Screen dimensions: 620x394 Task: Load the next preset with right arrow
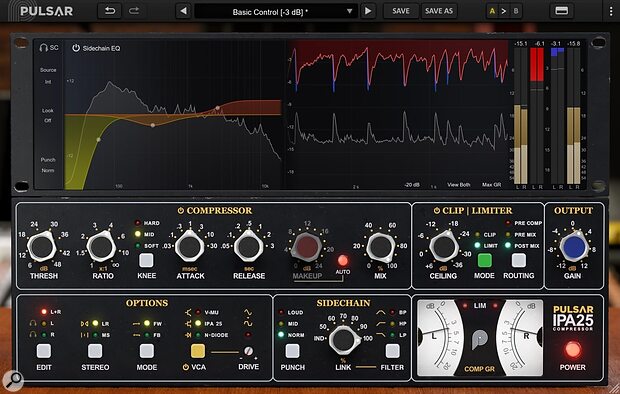[368, 11]
